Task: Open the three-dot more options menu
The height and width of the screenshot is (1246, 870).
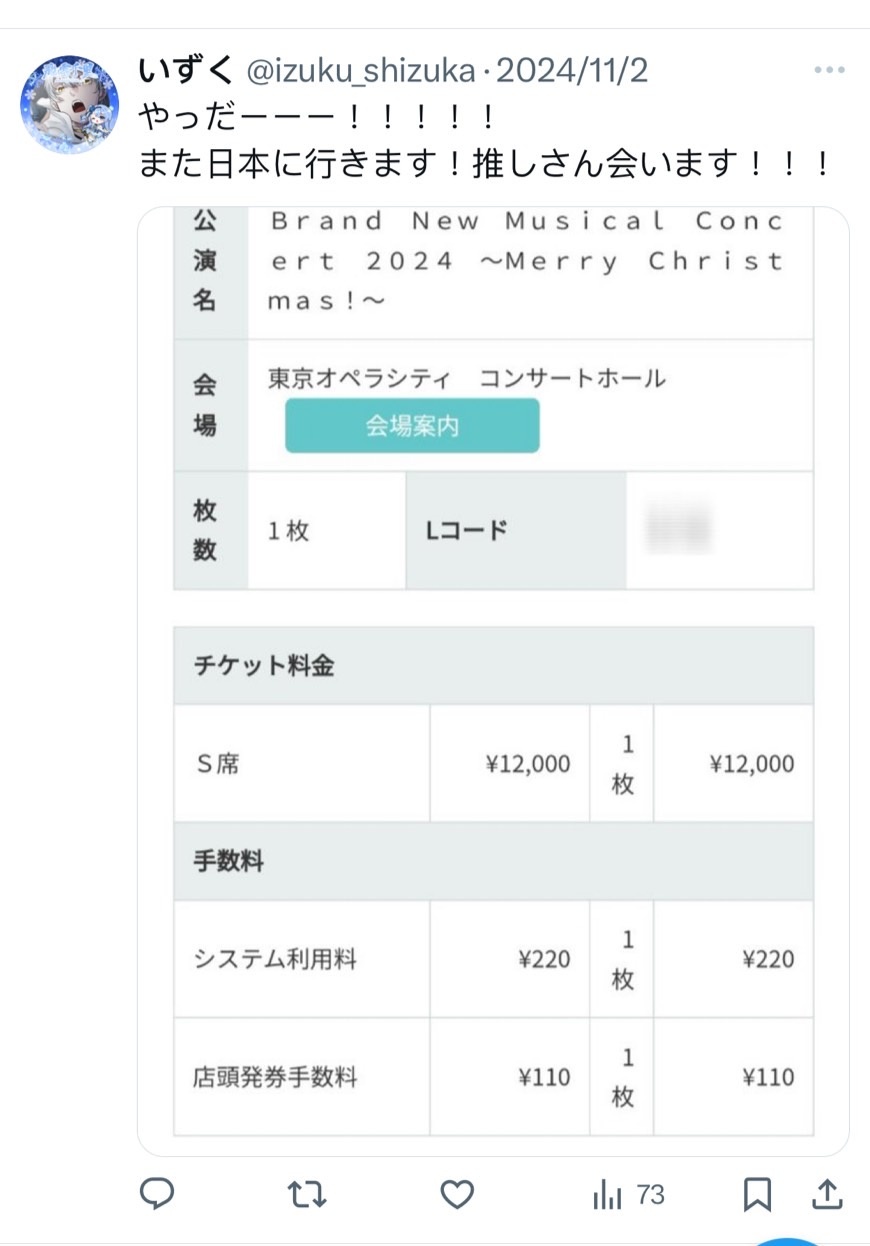Action: tap(829, 70)
